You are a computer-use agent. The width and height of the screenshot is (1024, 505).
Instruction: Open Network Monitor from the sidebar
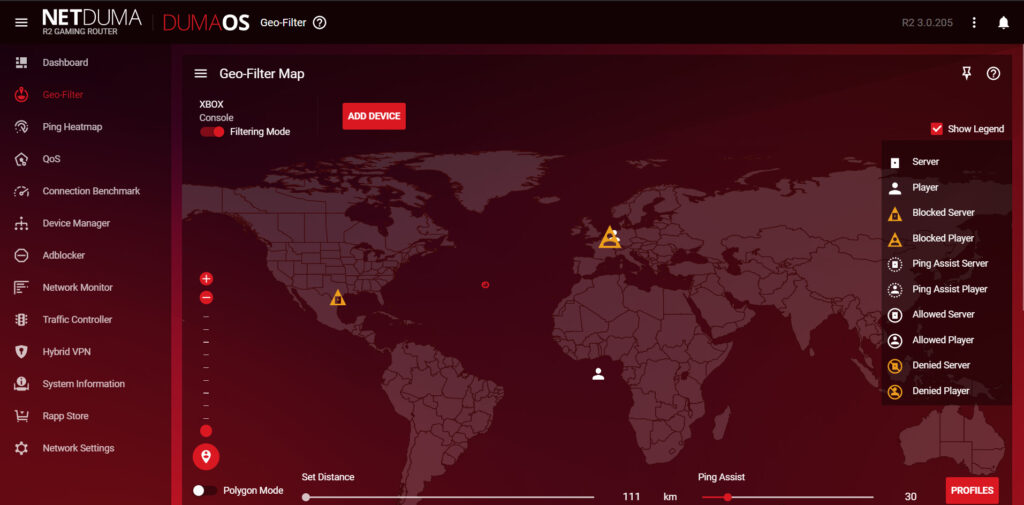coord(78,287)
